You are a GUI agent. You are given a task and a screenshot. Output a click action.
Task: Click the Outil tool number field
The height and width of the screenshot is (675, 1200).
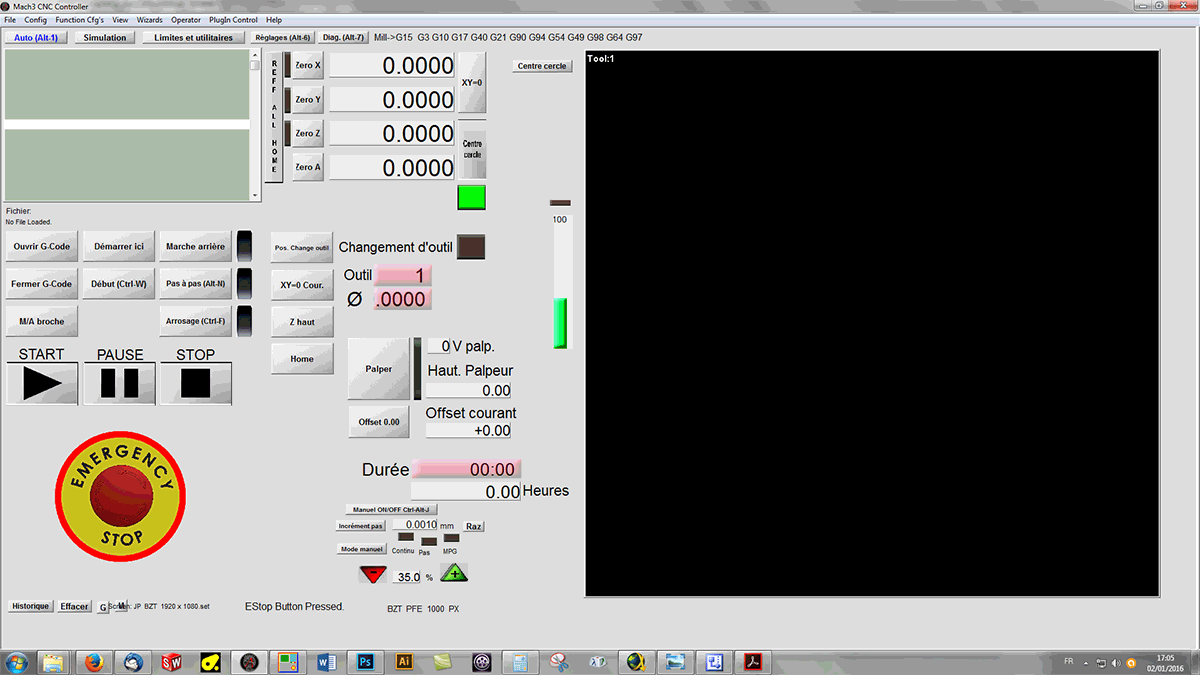[403, 275]
